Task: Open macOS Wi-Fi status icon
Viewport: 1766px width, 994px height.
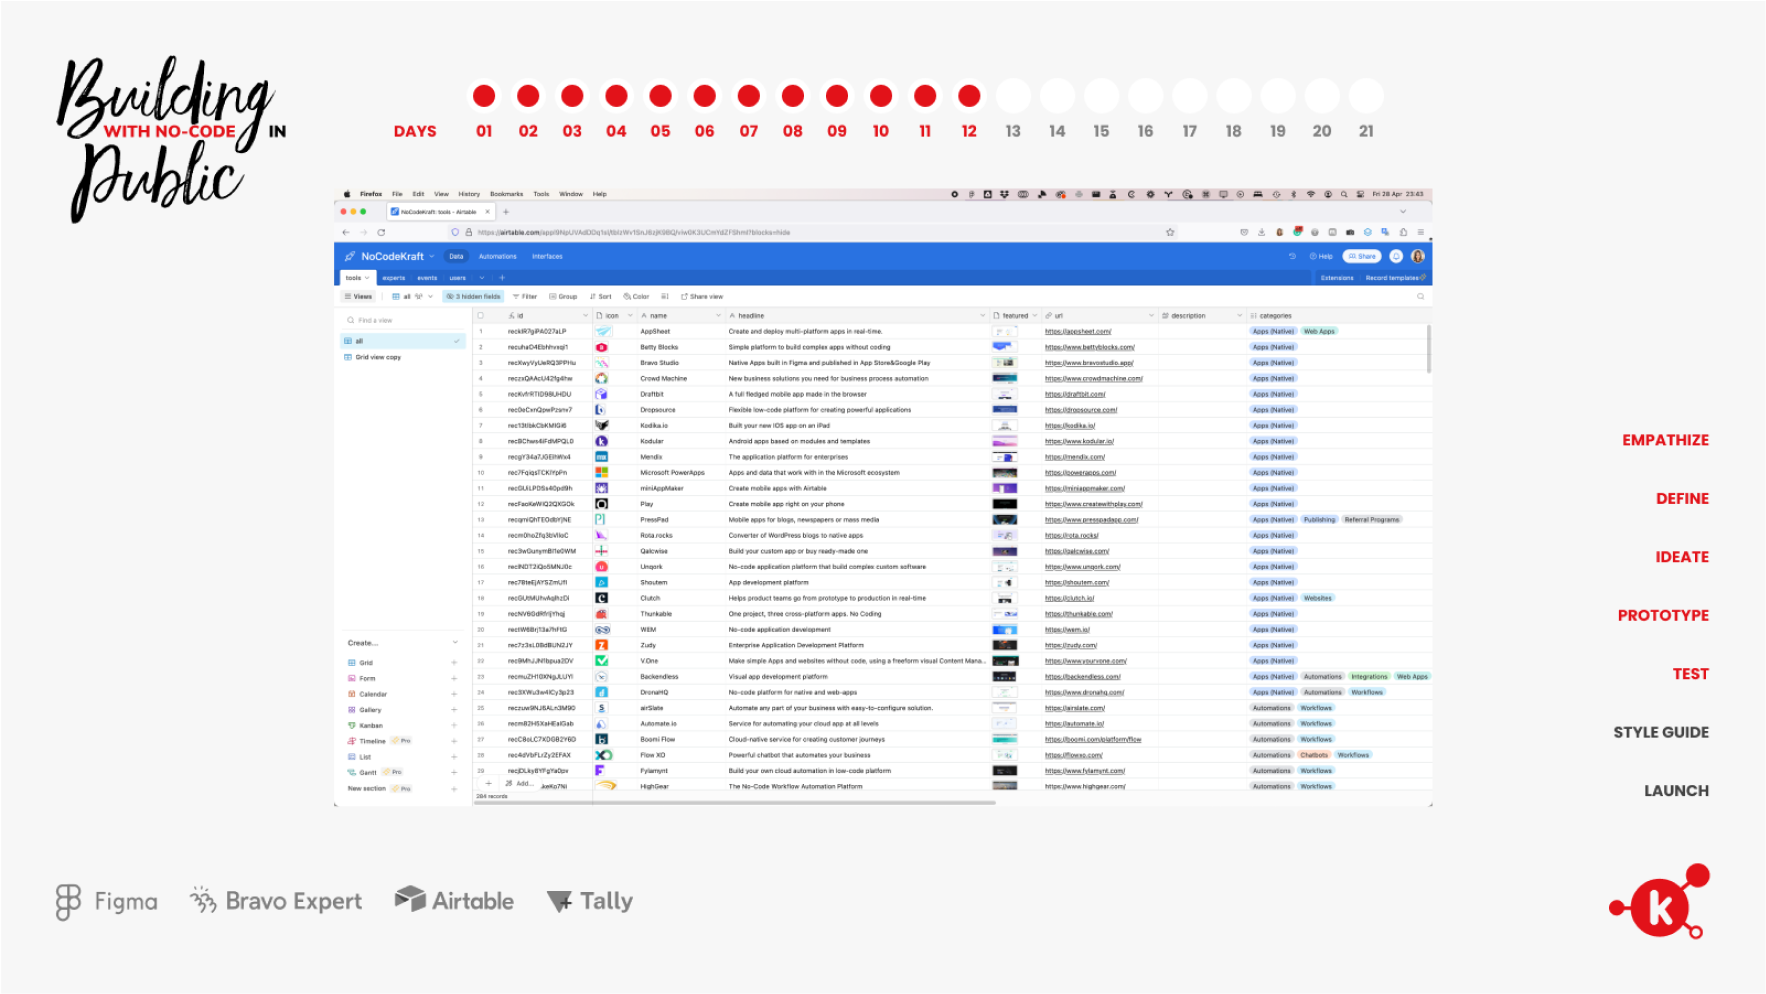Action: pos(1310,194)
